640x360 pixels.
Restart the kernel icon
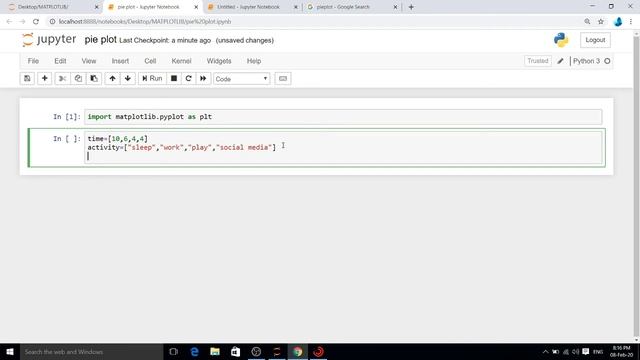189,78
